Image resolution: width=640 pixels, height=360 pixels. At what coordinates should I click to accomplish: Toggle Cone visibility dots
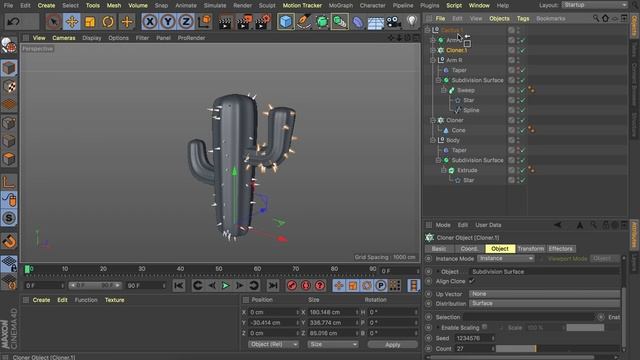coord(518,130)
